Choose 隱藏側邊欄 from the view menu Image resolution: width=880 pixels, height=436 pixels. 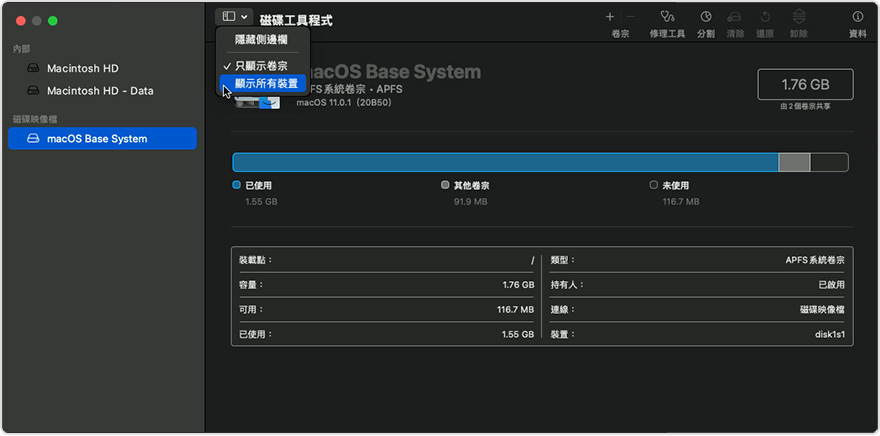tap(262, 40)
